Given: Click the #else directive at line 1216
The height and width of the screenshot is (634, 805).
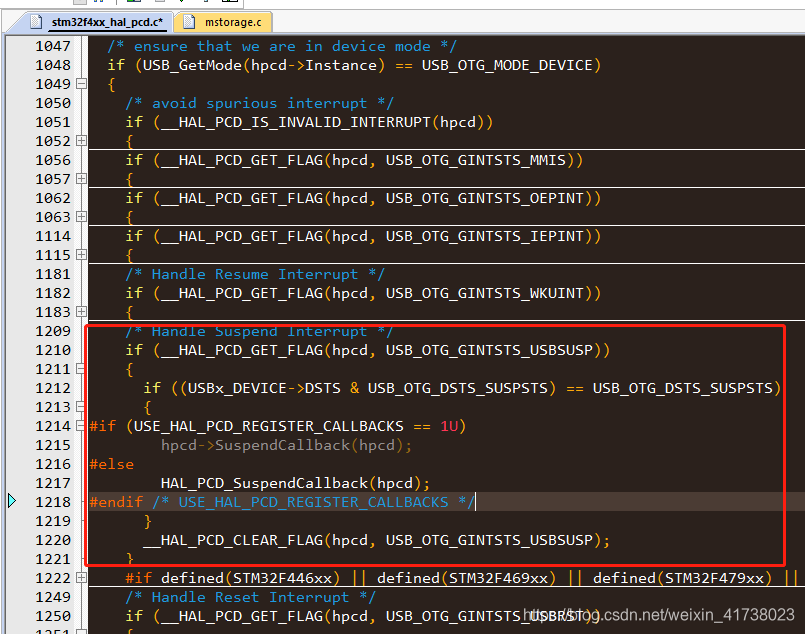Looking at the screenshot, I should tap(111, 465).
